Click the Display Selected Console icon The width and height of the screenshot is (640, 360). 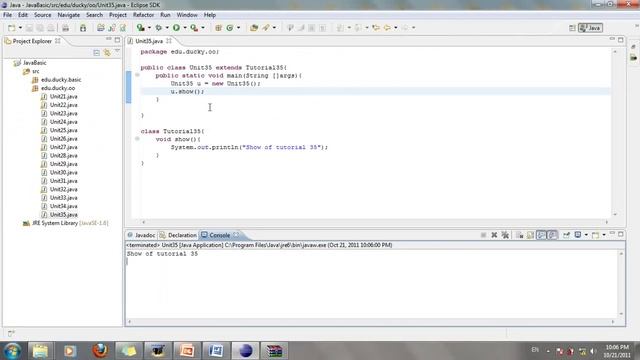[x=578, y=235]
